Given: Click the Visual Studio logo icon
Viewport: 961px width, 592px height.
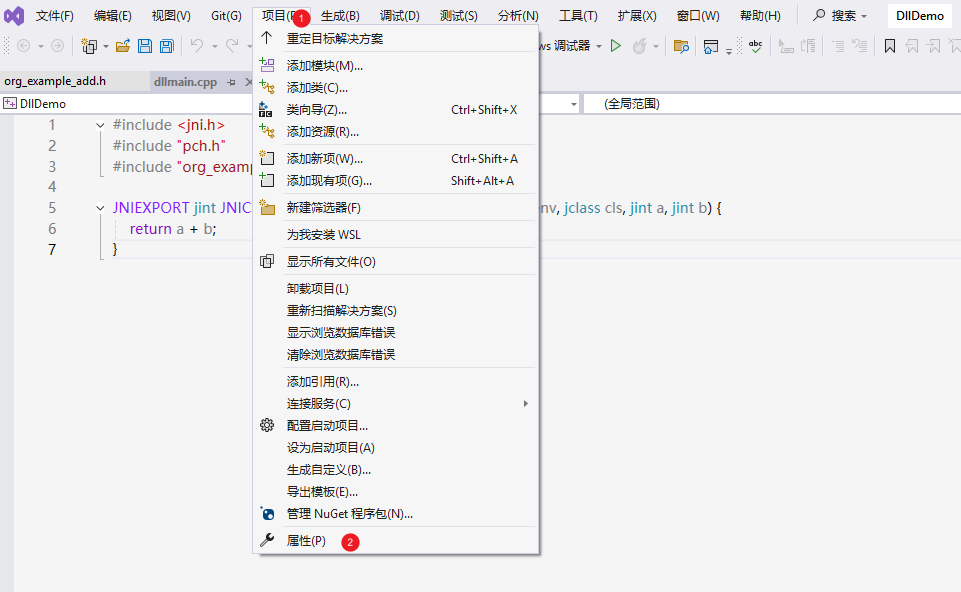Looking at the screenshot, I should point(13,15).
